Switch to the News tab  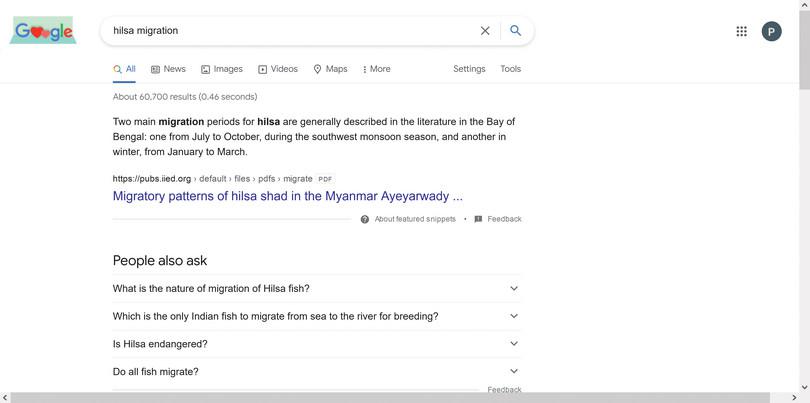click(x=168, y=69)
